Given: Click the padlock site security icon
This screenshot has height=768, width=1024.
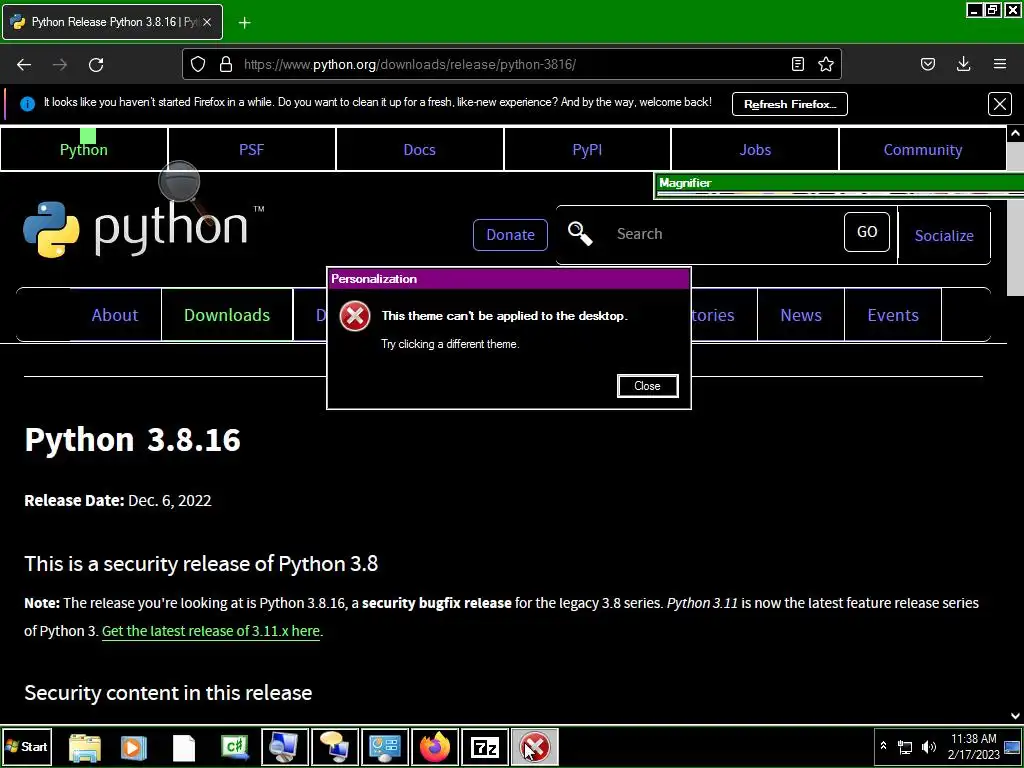Looking at the screenshot, I should tap(226, 64).
